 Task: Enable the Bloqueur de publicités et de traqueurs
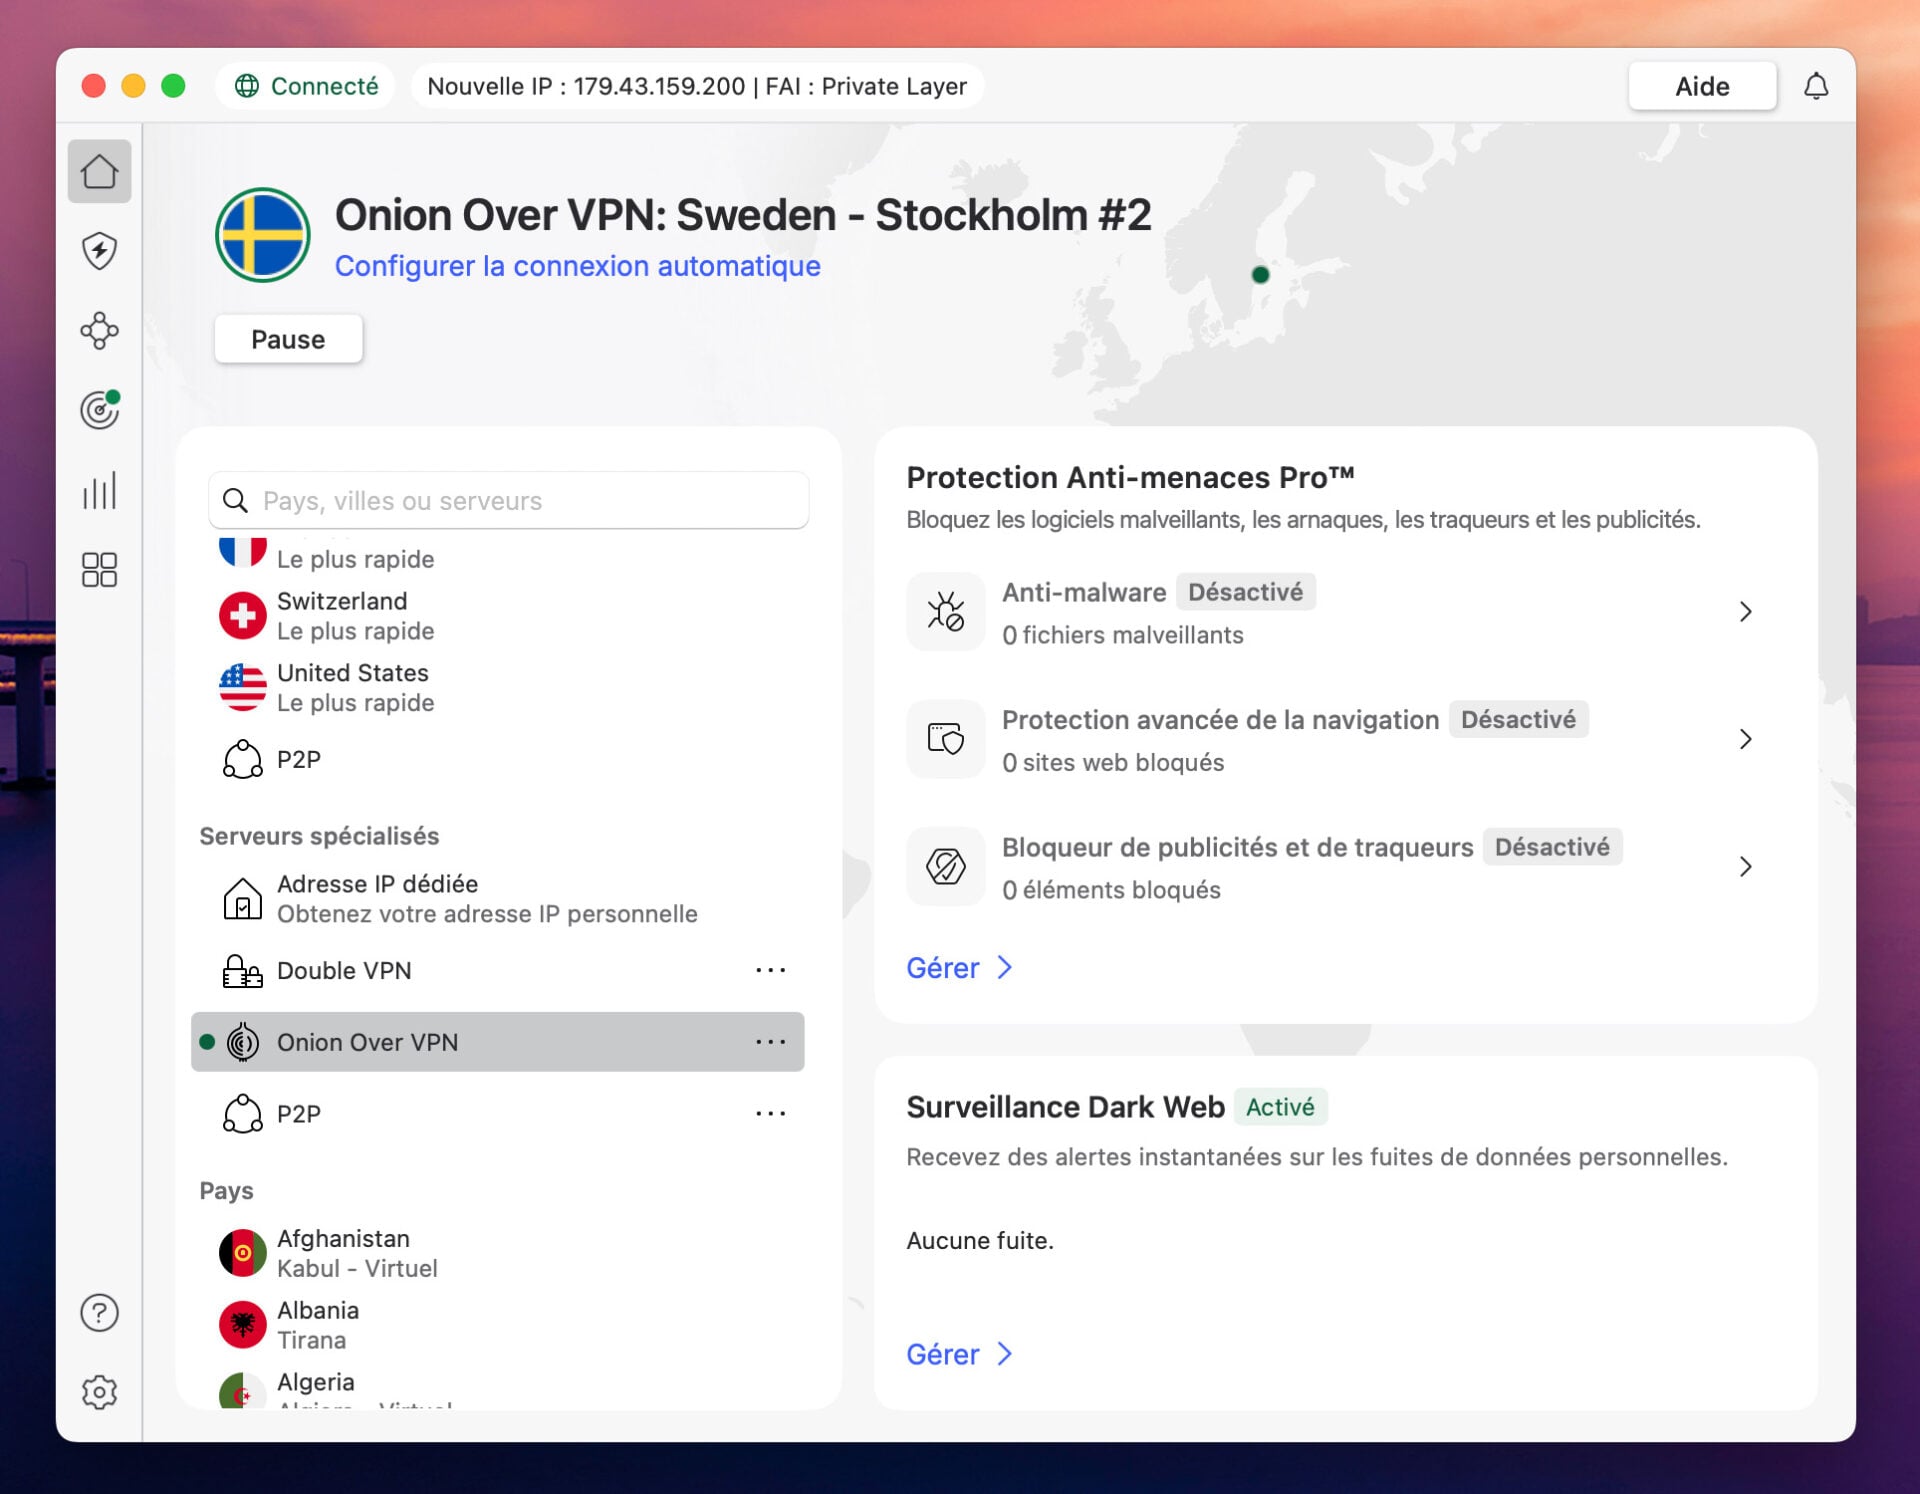(1745, 866)
